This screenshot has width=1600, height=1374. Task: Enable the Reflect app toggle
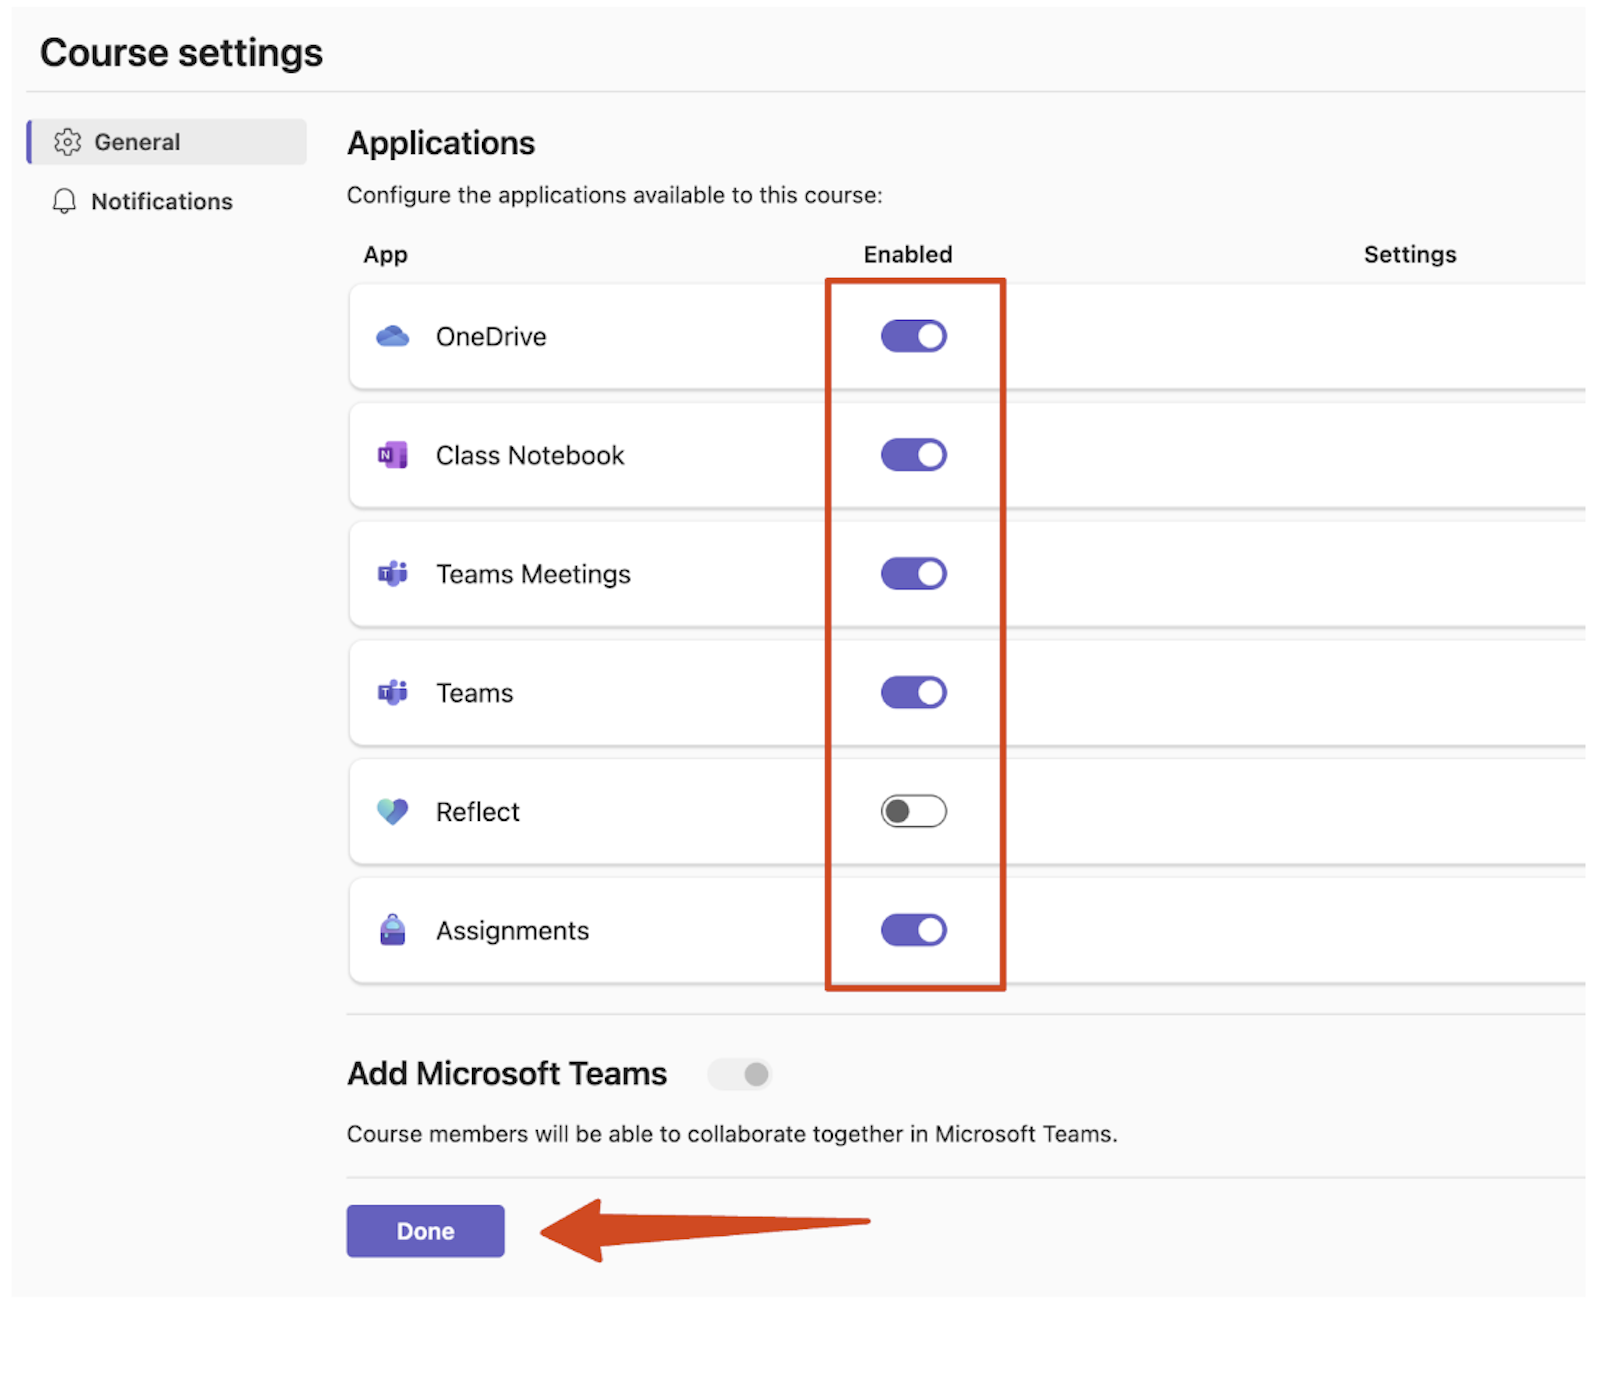coord(913,811)
